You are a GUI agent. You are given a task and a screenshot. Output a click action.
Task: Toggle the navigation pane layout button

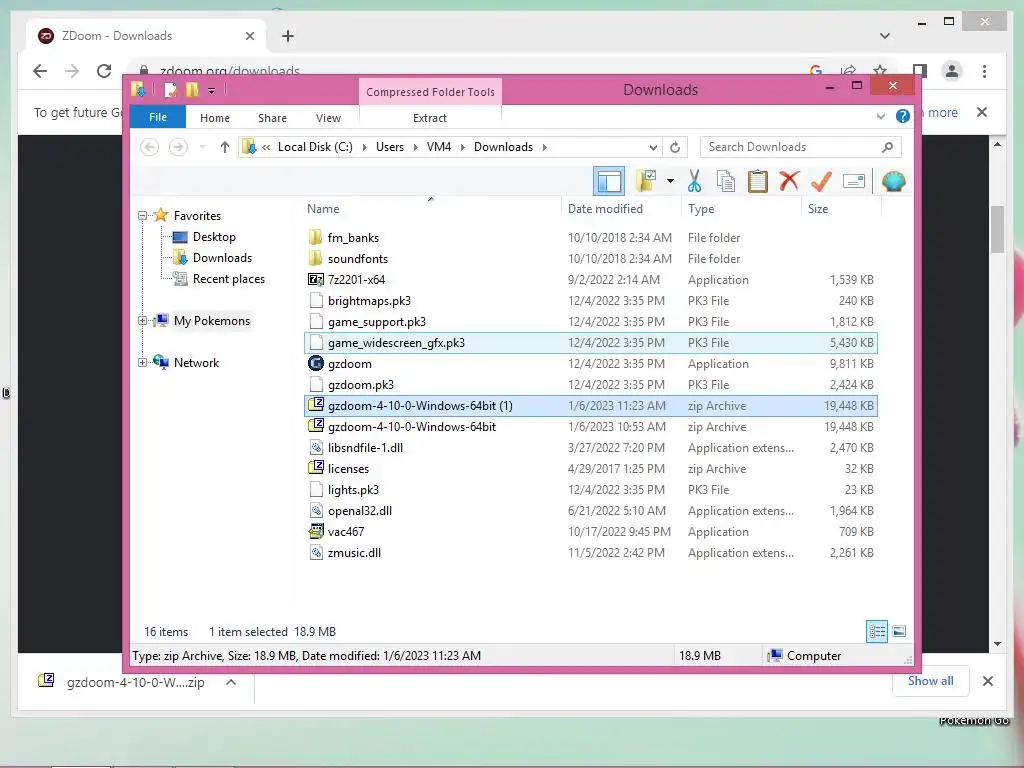pos(609,181)
